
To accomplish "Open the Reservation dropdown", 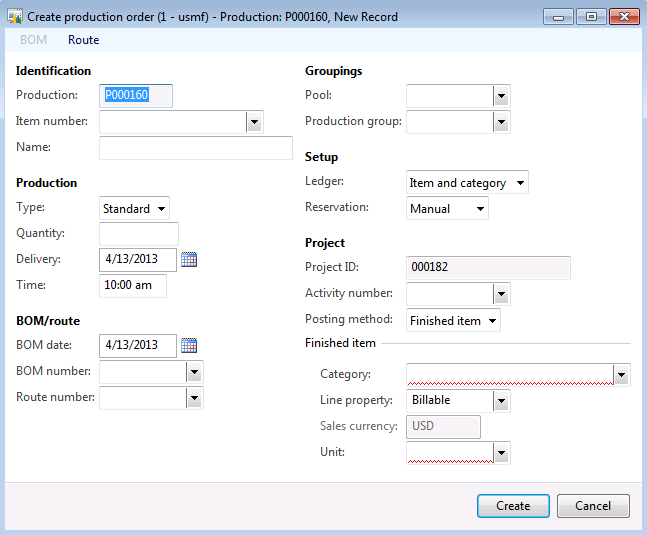I will (x=480, y=209).
